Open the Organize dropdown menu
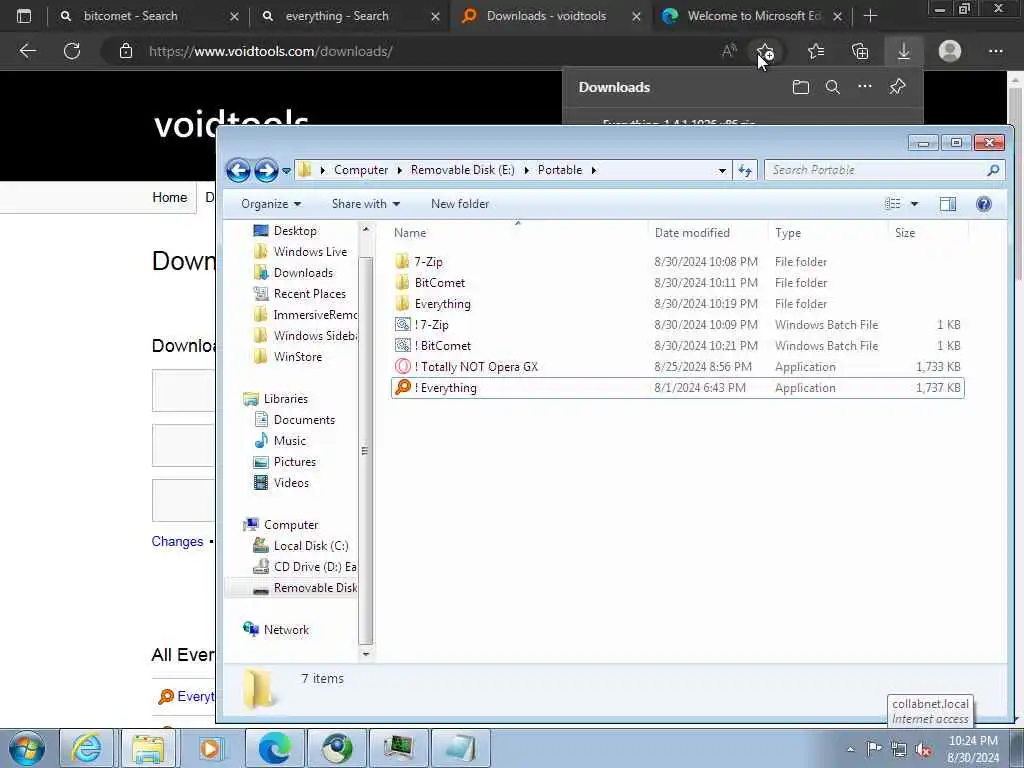 (x=270, y=204)
